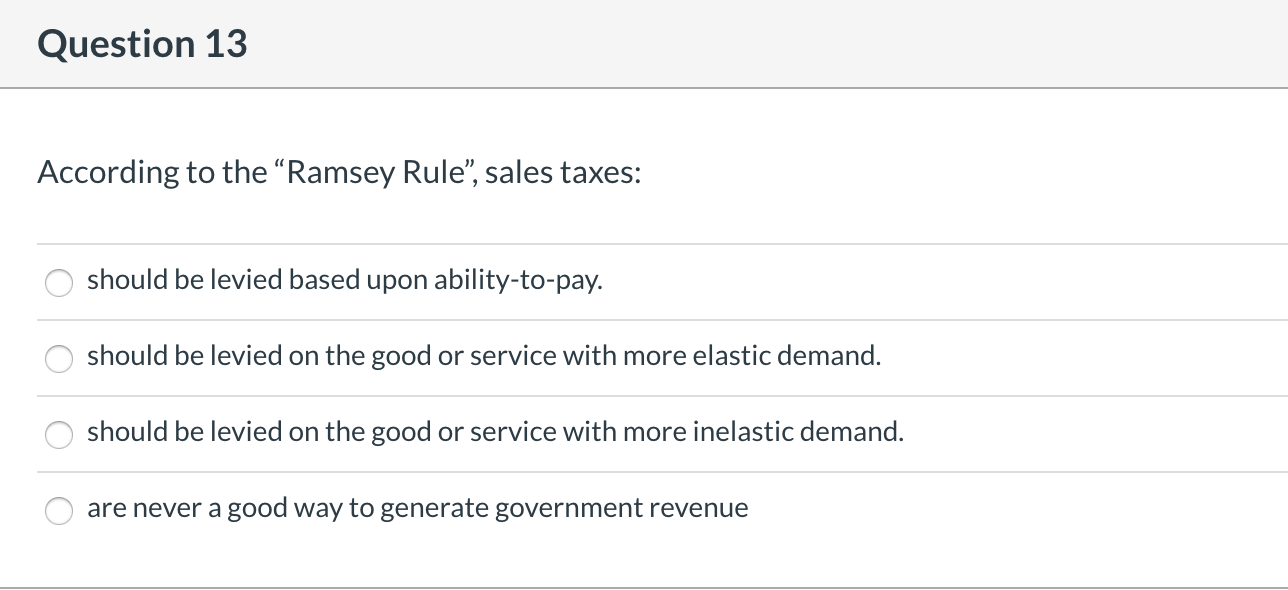Click the inelastic demand answer text

(x=495, y=432)
